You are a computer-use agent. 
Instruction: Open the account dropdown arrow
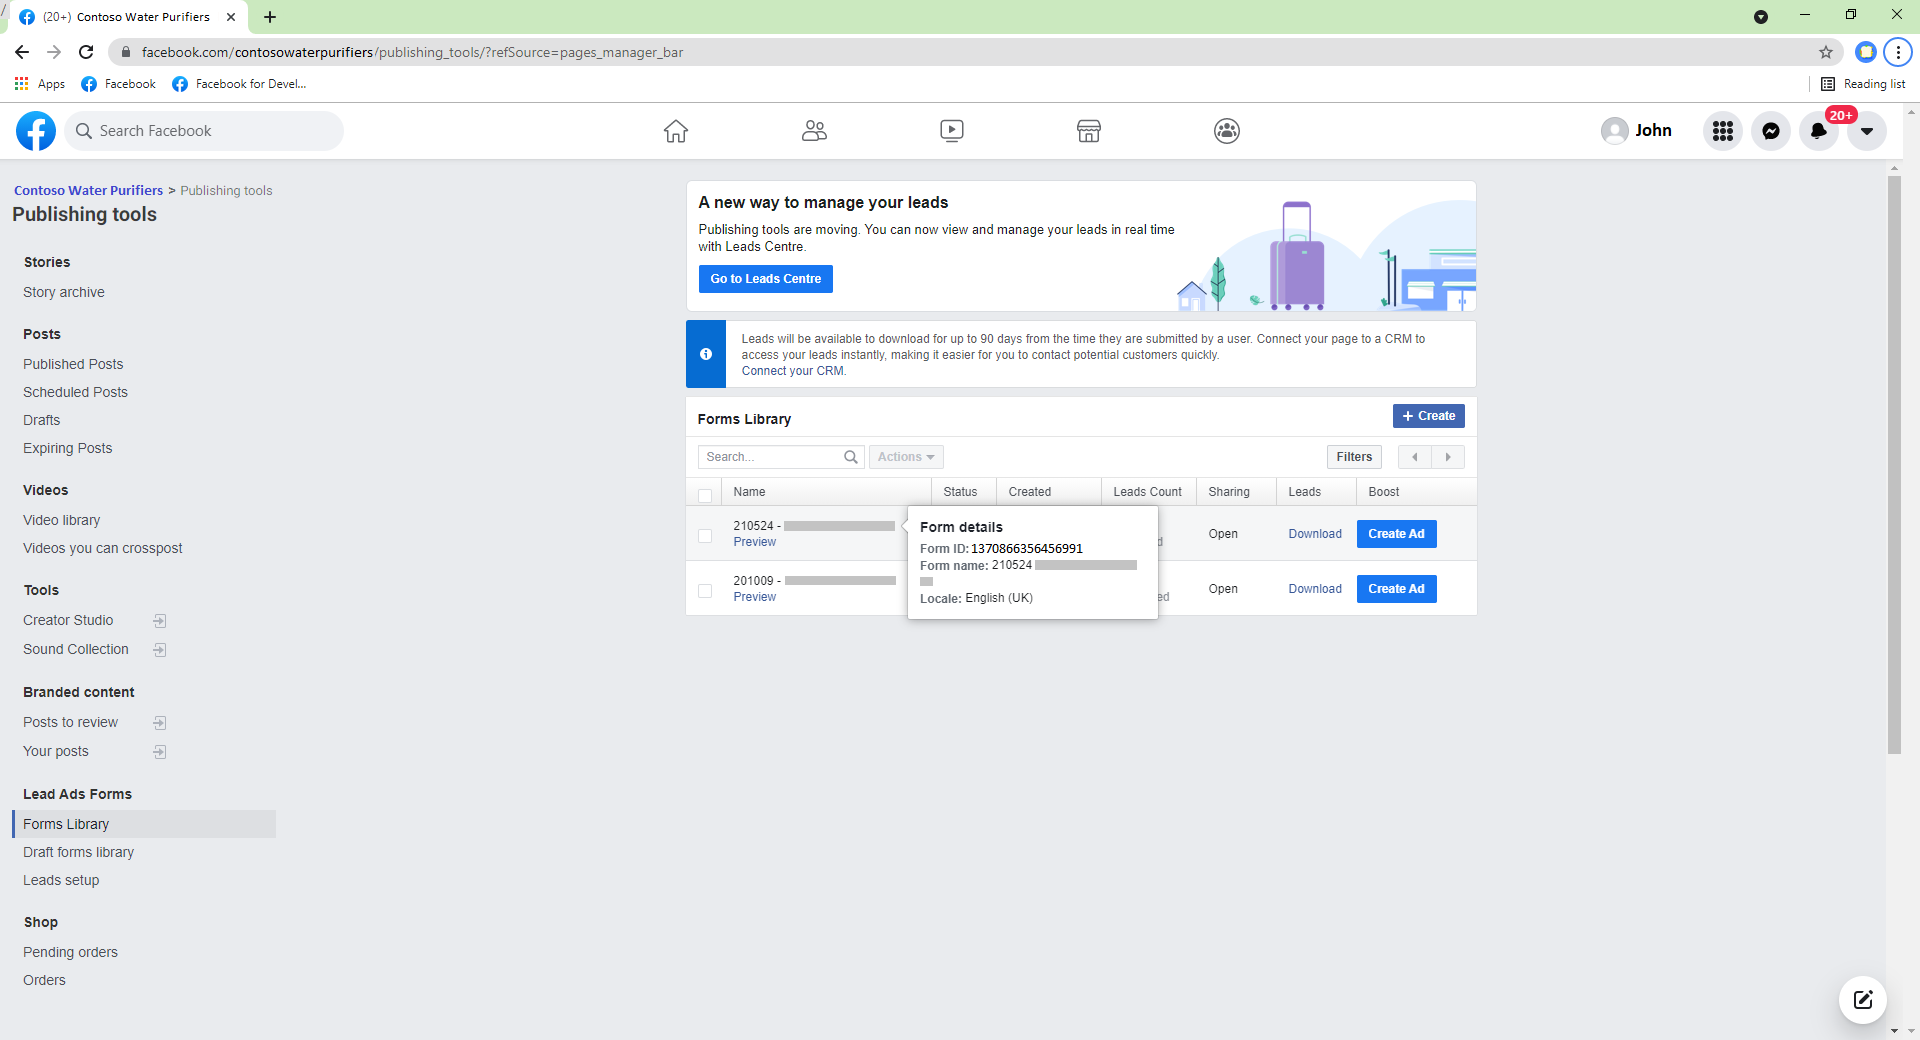[x=1866, y=131]
